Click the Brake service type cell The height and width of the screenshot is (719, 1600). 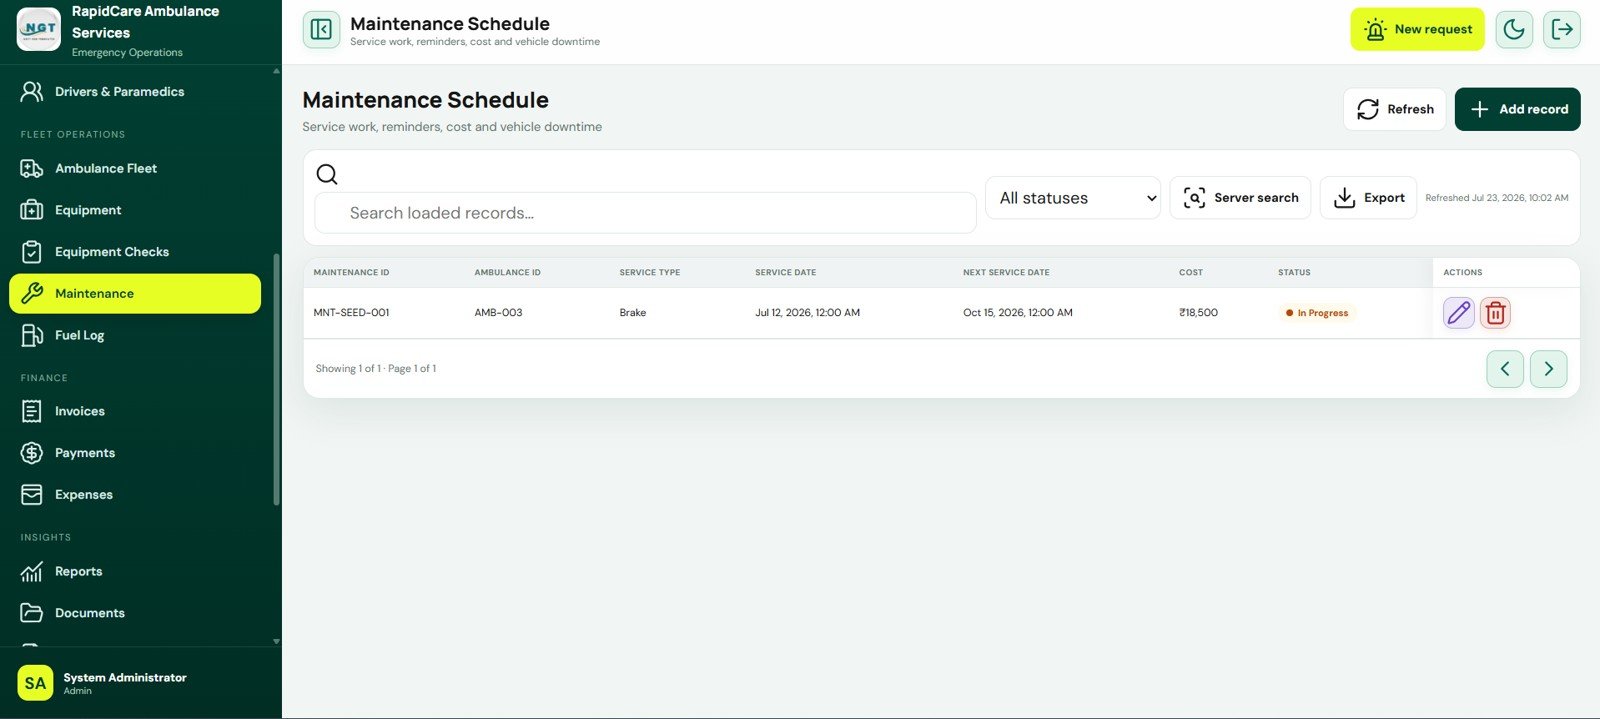(x=633, y=313)
